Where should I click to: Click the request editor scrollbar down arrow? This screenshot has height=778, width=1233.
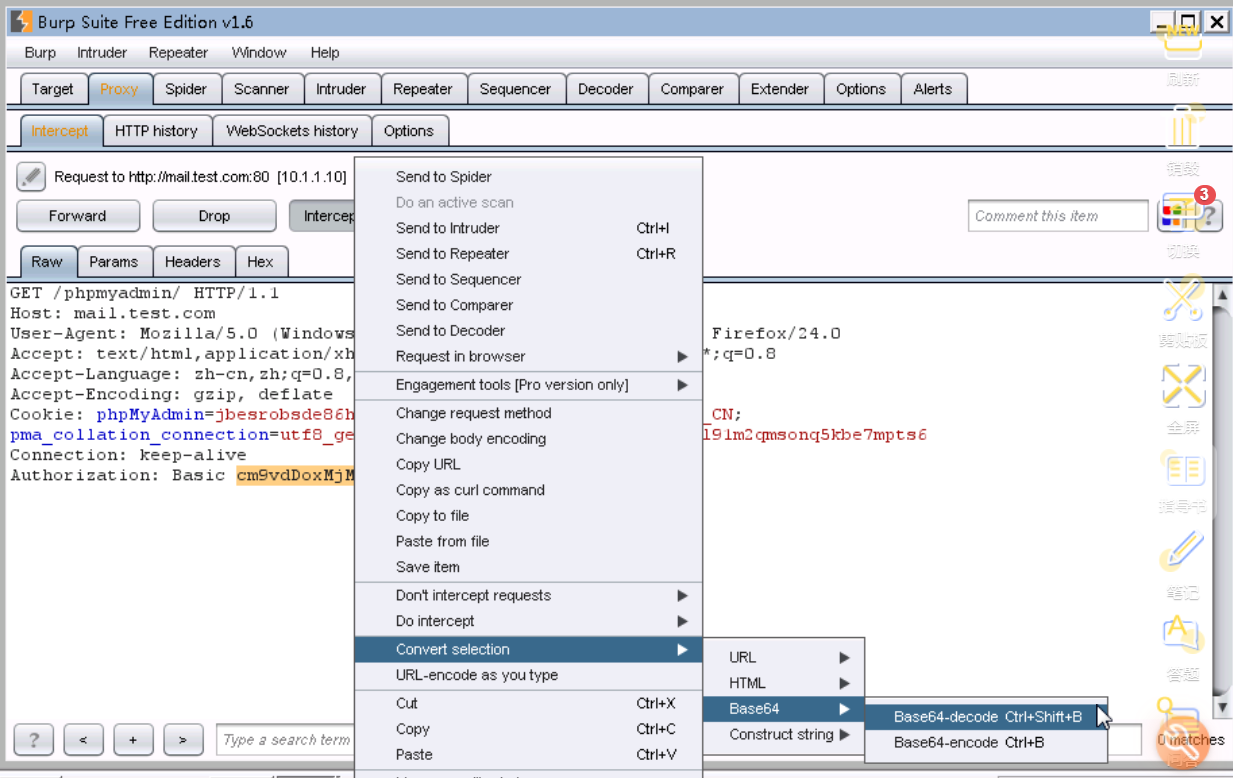(x=1221, y=707)
